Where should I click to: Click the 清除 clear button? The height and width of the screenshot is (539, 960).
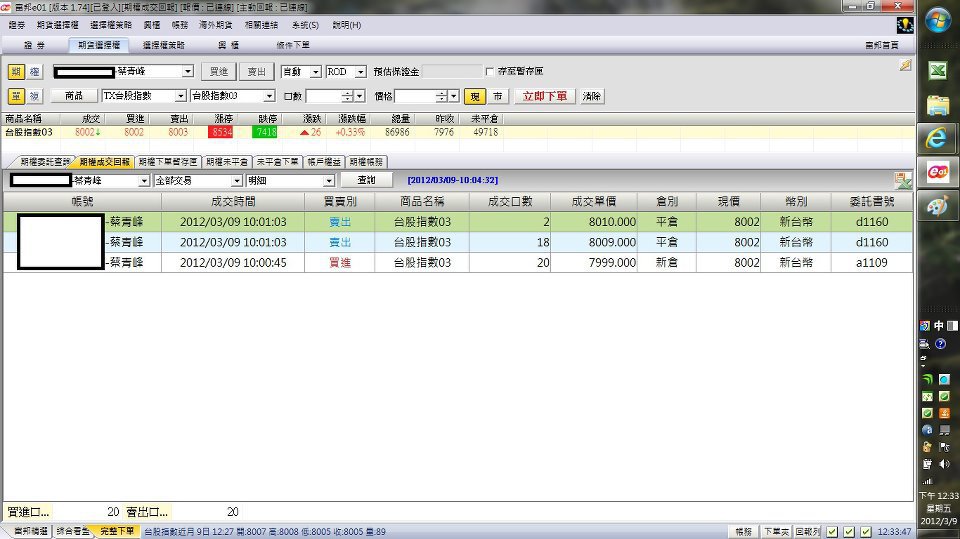[591, 96]
